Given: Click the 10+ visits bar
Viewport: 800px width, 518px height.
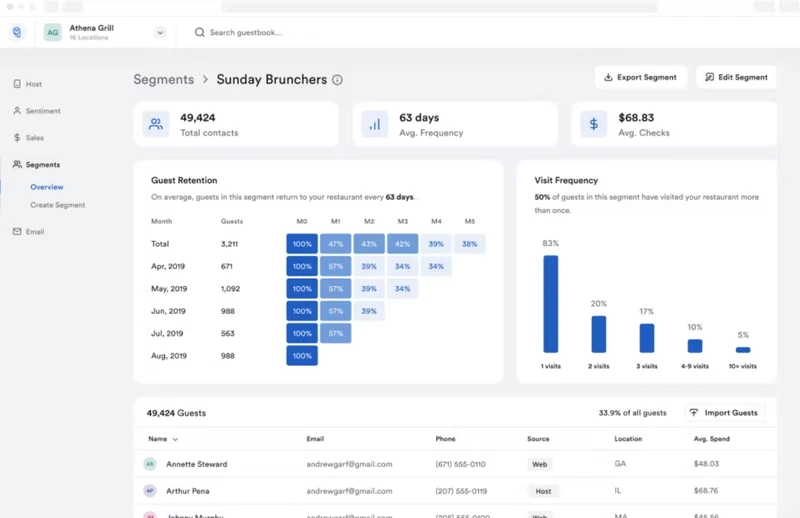Looking at the screenshot, I should 743,350.
